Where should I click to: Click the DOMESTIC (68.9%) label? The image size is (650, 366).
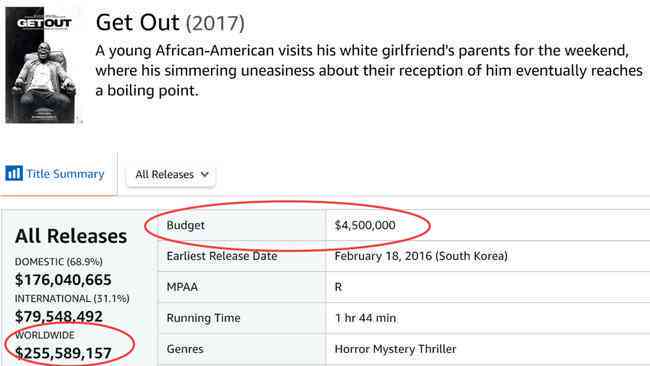58,262
